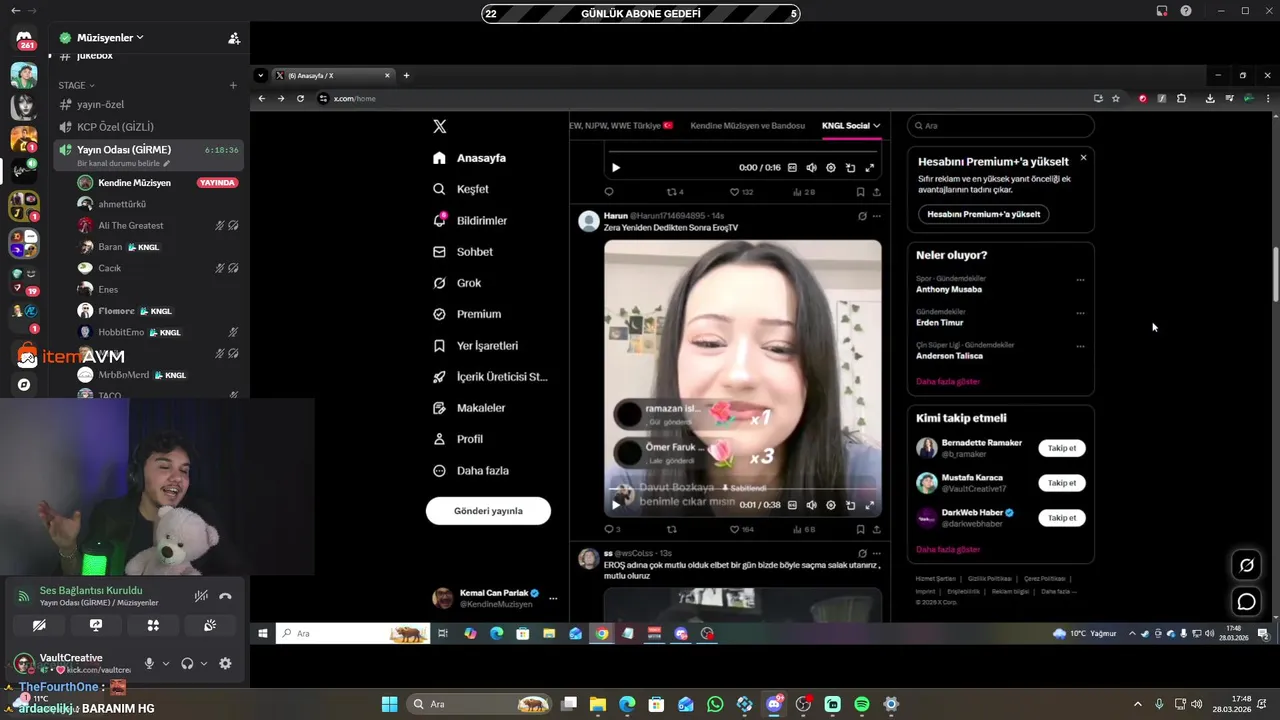Expand Müzisyenler server menu in Discord
Viewport: 1280px width, 720px height.
(111, 38)
